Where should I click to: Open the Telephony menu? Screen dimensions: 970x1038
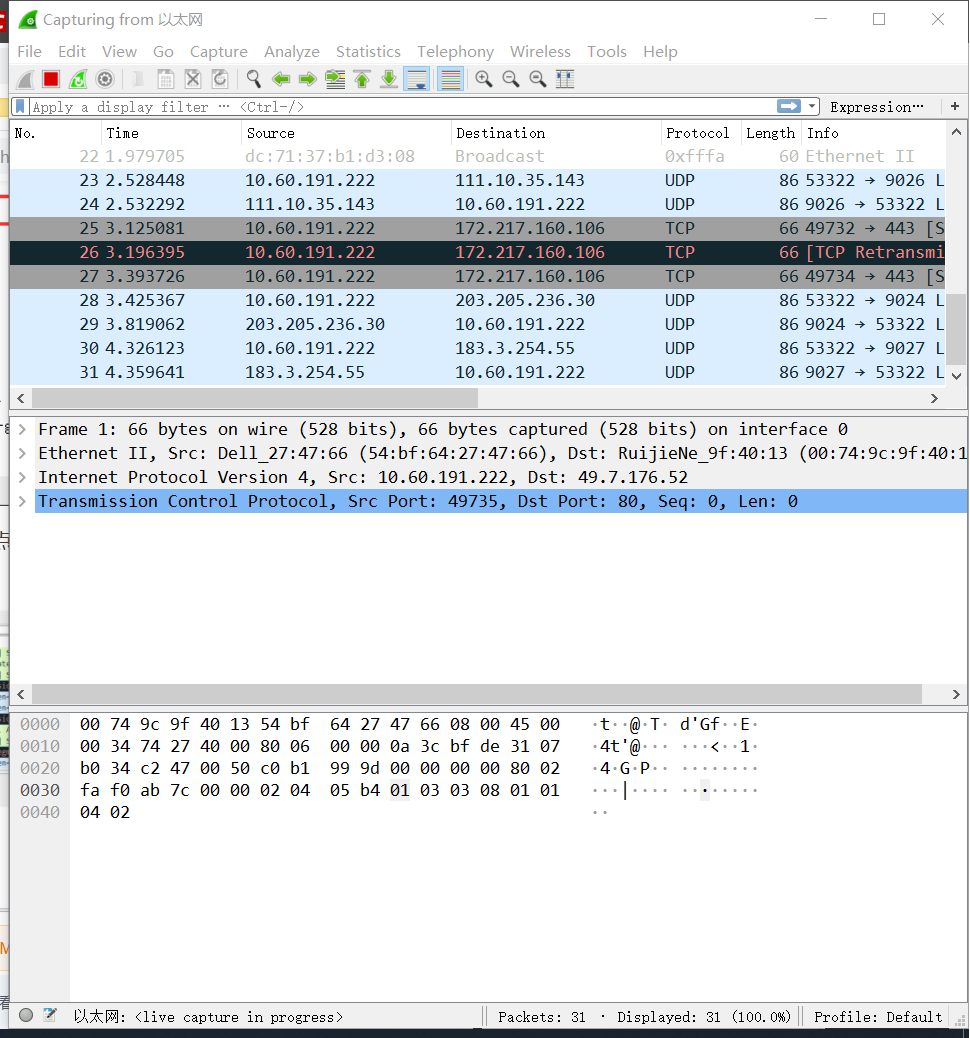coord(456,52)
